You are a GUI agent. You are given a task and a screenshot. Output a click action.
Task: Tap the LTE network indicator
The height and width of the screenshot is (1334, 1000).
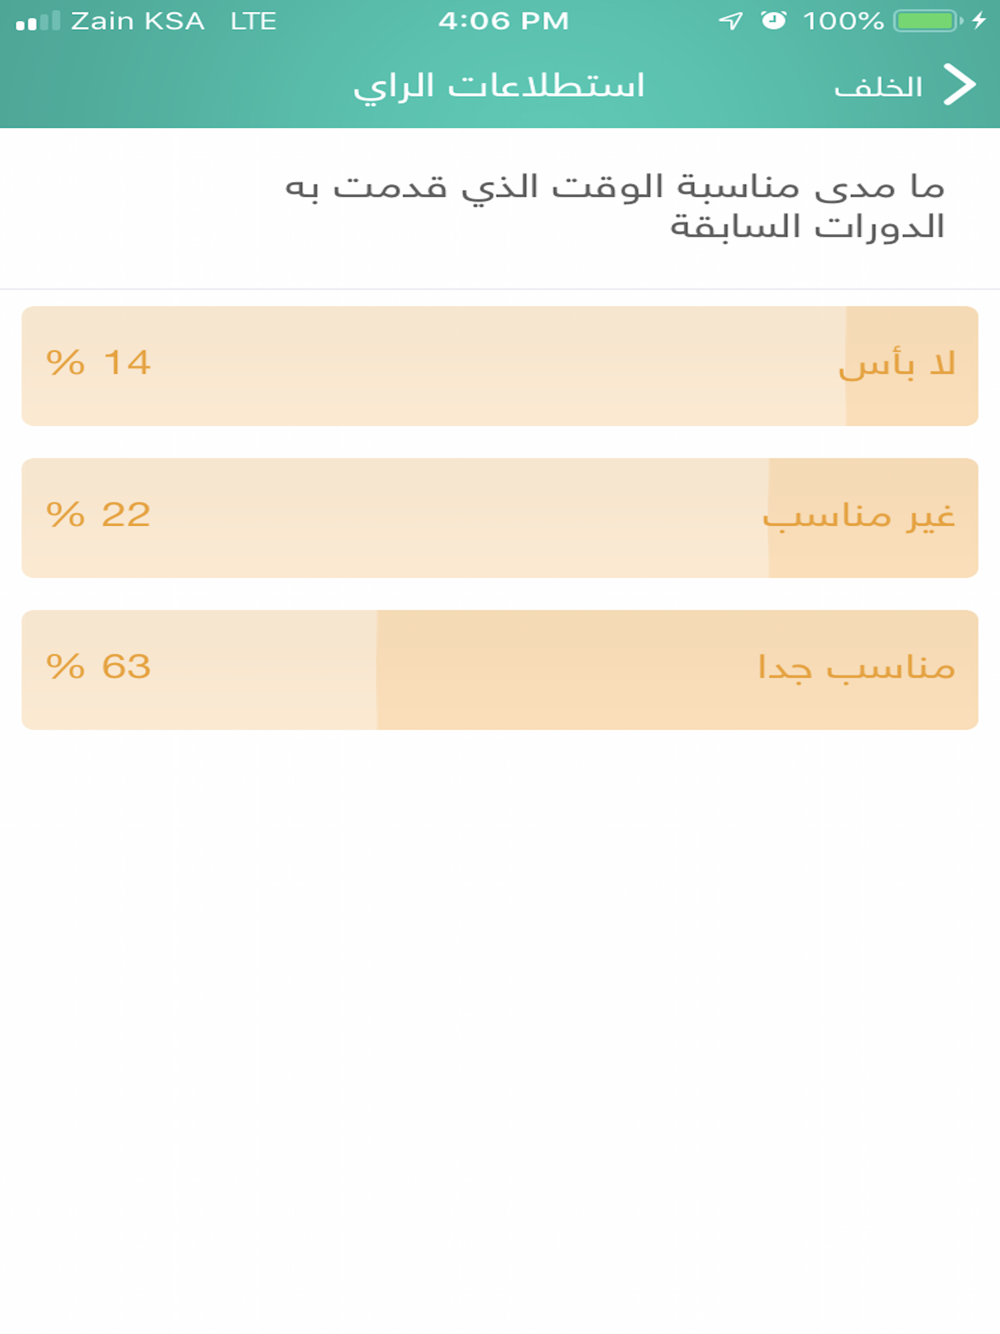point(253,21)
